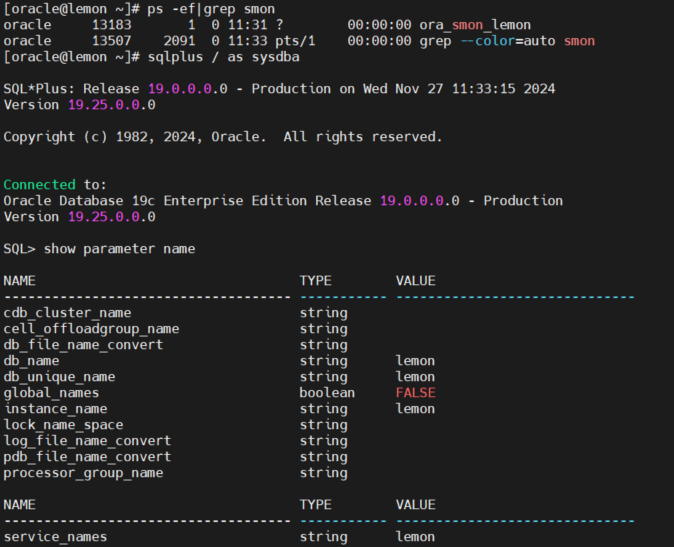Screen dimensions: 674x547
Task: Click first NAME column header
Action: (19, 281)
